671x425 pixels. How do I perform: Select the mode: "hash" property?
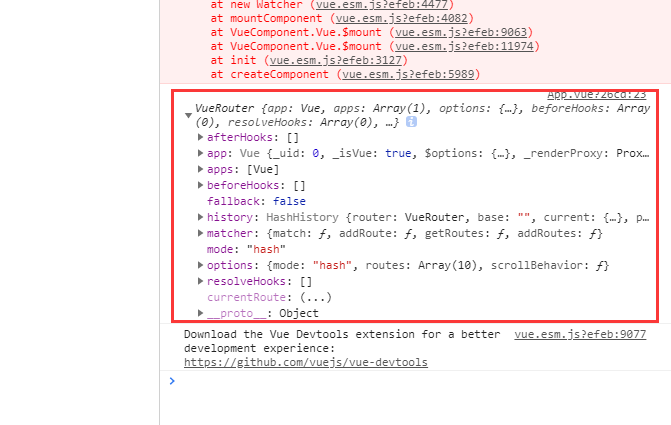tap(246, 249)
